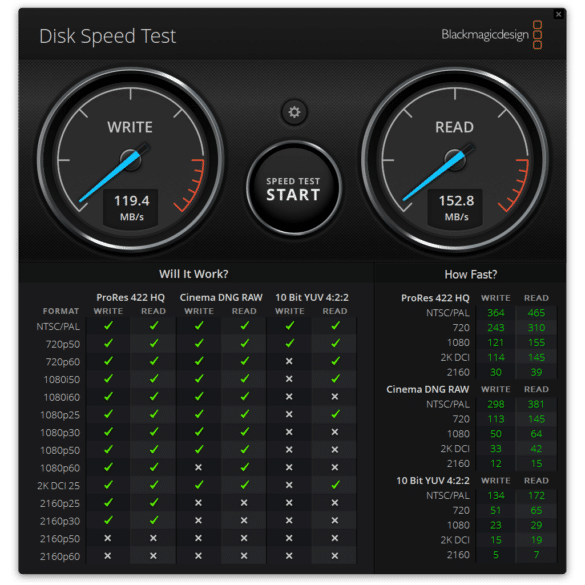Click 10 Bit YUV NTSC/PAL read value 172
The image size is (585, 585).
point(536,495)
